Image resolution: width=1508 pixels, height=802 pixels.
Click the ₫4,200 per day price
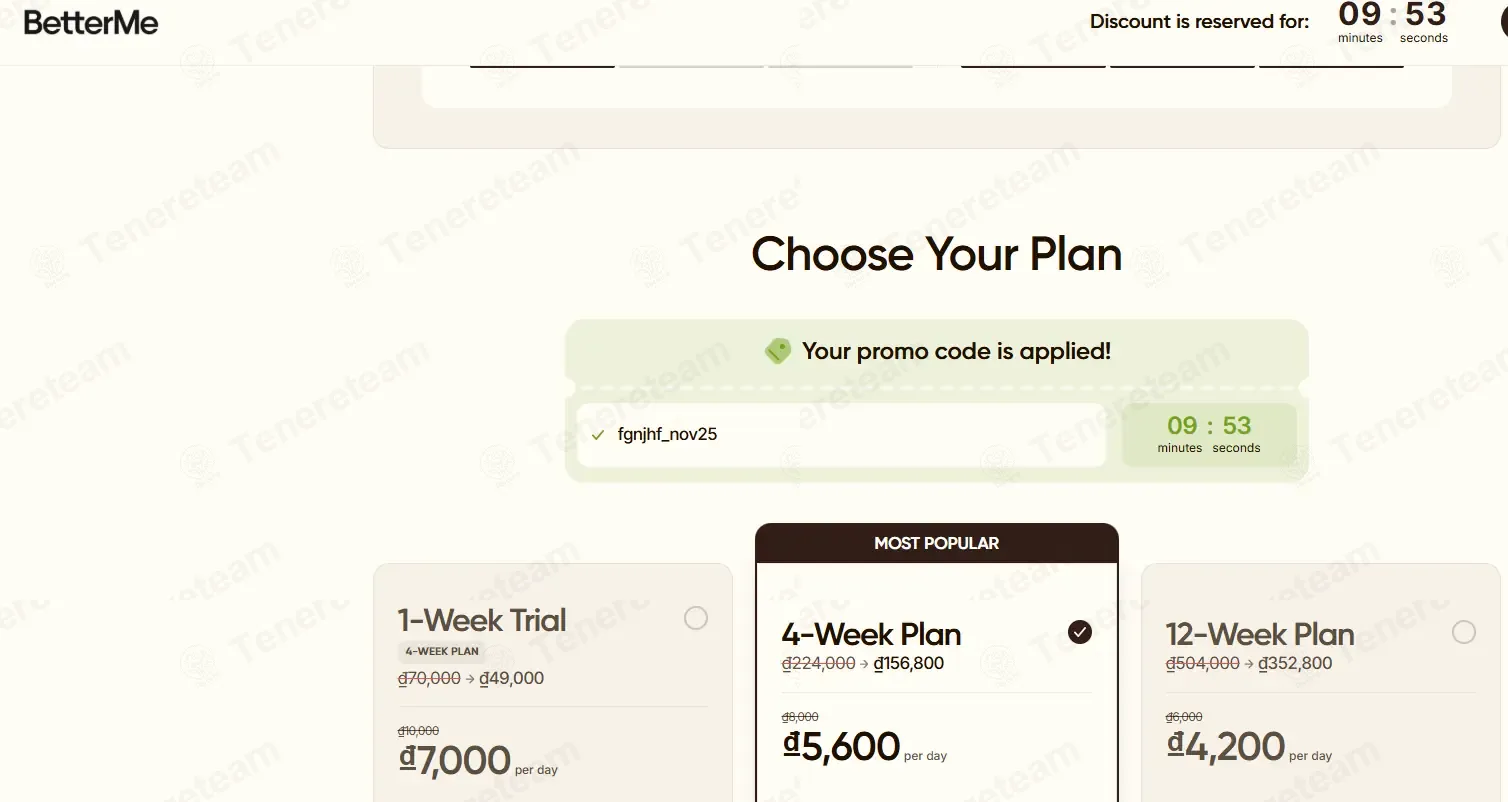pyautogui.click(x=1226, y=747)
